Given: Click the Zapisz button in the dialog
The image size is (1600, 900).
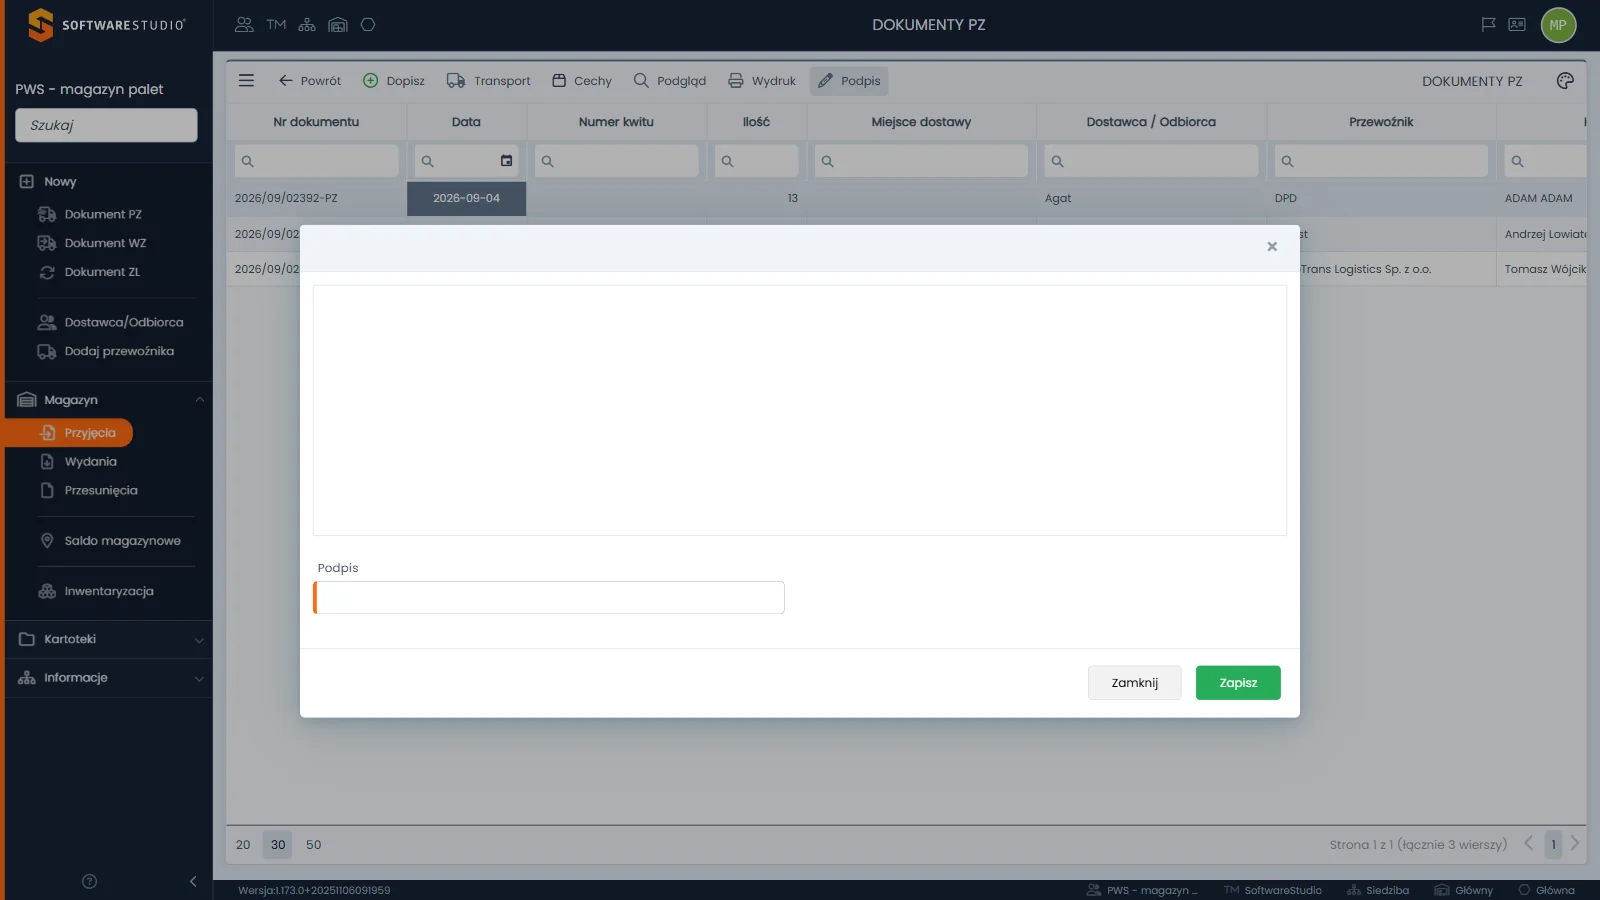Looking at the screenshot, I should (x=1238, y=683).
